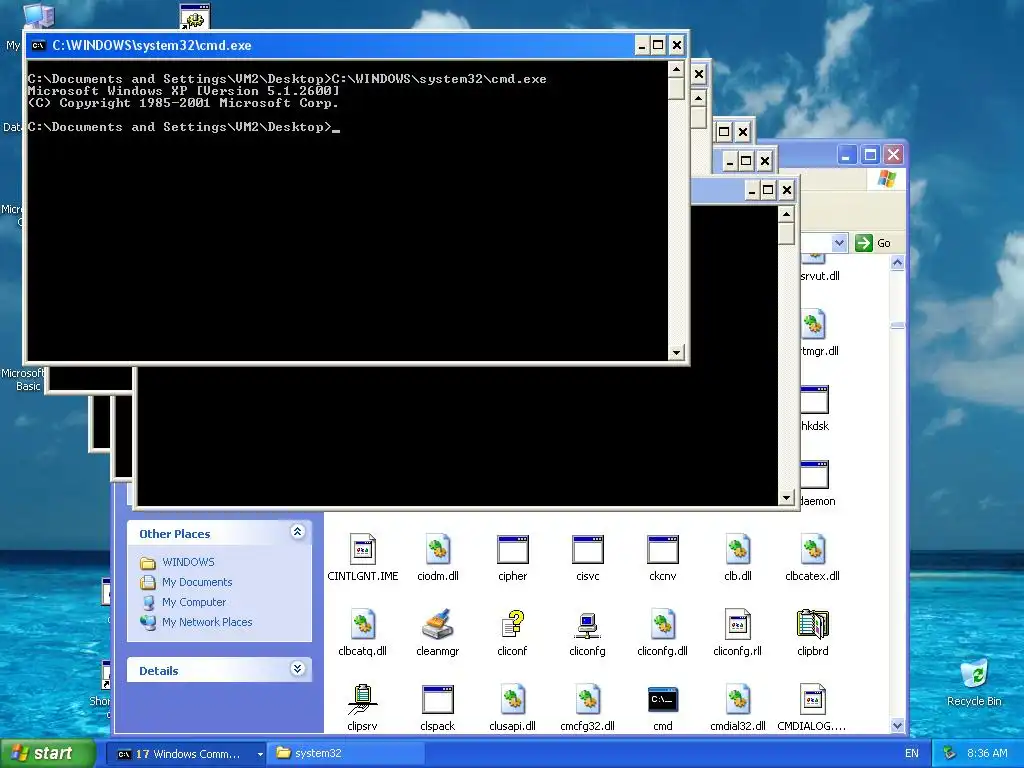
Task: Click the EN language indicator
Action: pos(912,754)
